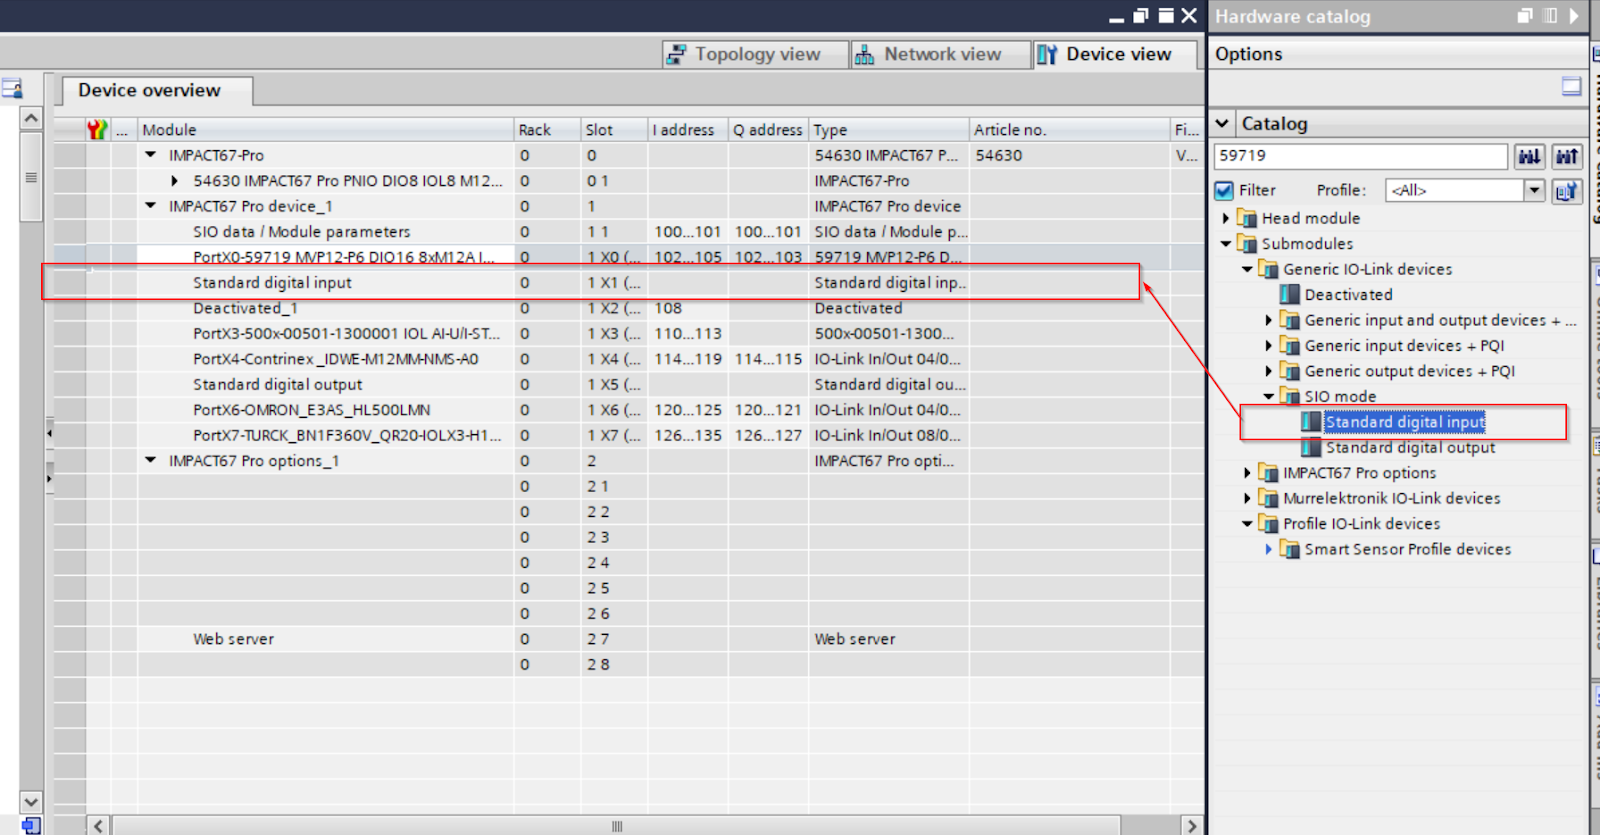Select the Web server module row

[628, 639]
